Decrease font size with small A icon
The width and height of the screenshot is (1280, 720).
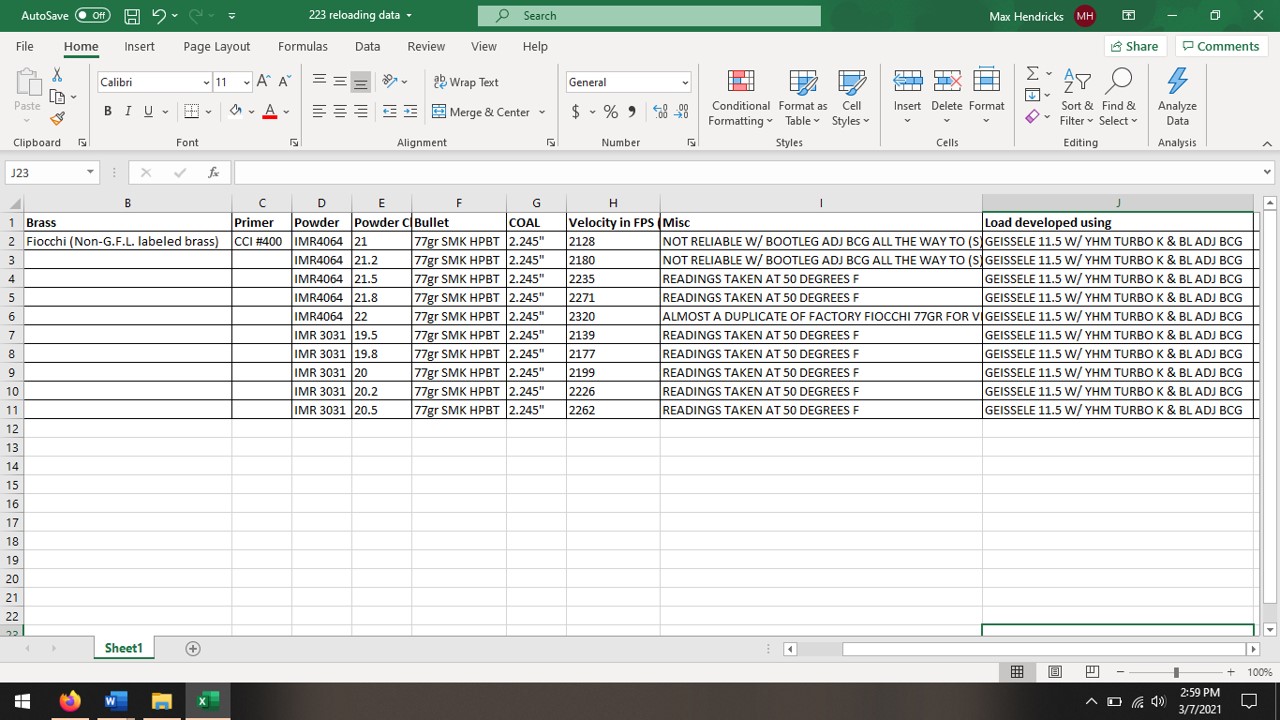(284, 82)
